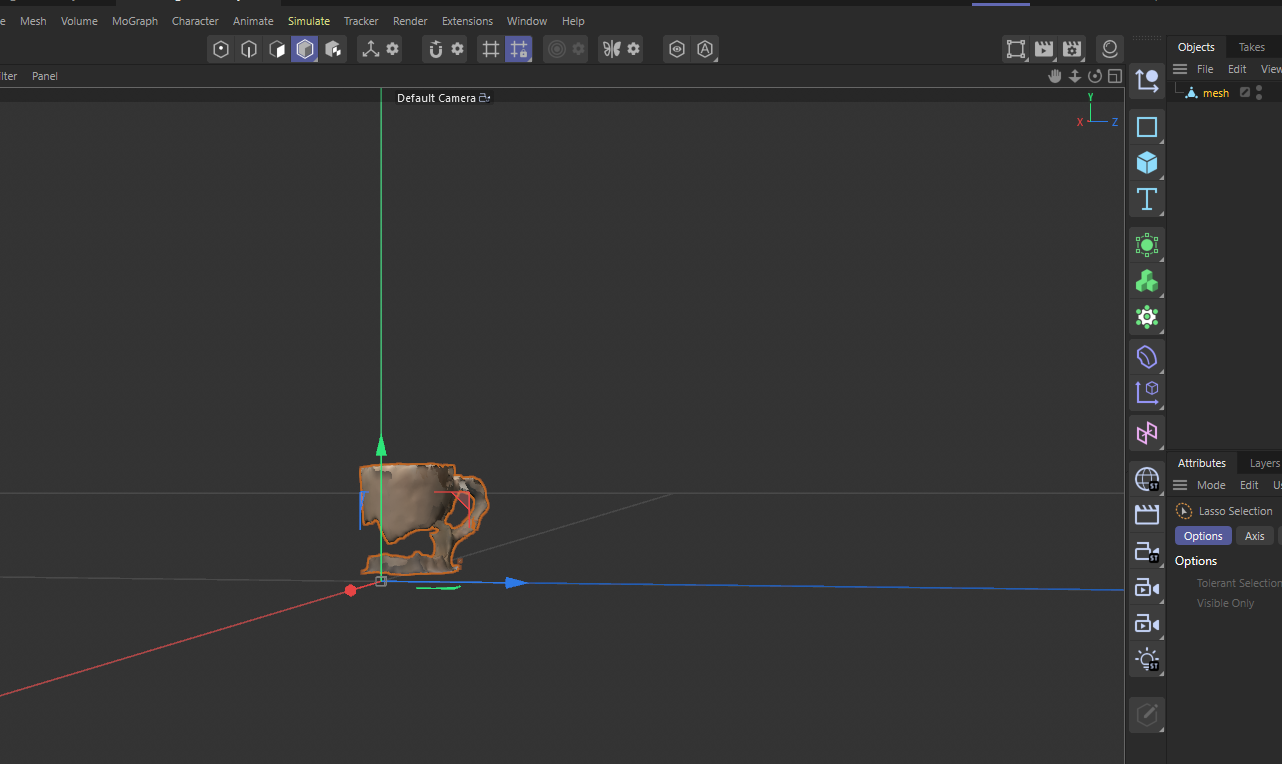Screen dimensions: 1282x764
Task: Select the Cube primitive tool icon
Action: tap(1147, 162)
